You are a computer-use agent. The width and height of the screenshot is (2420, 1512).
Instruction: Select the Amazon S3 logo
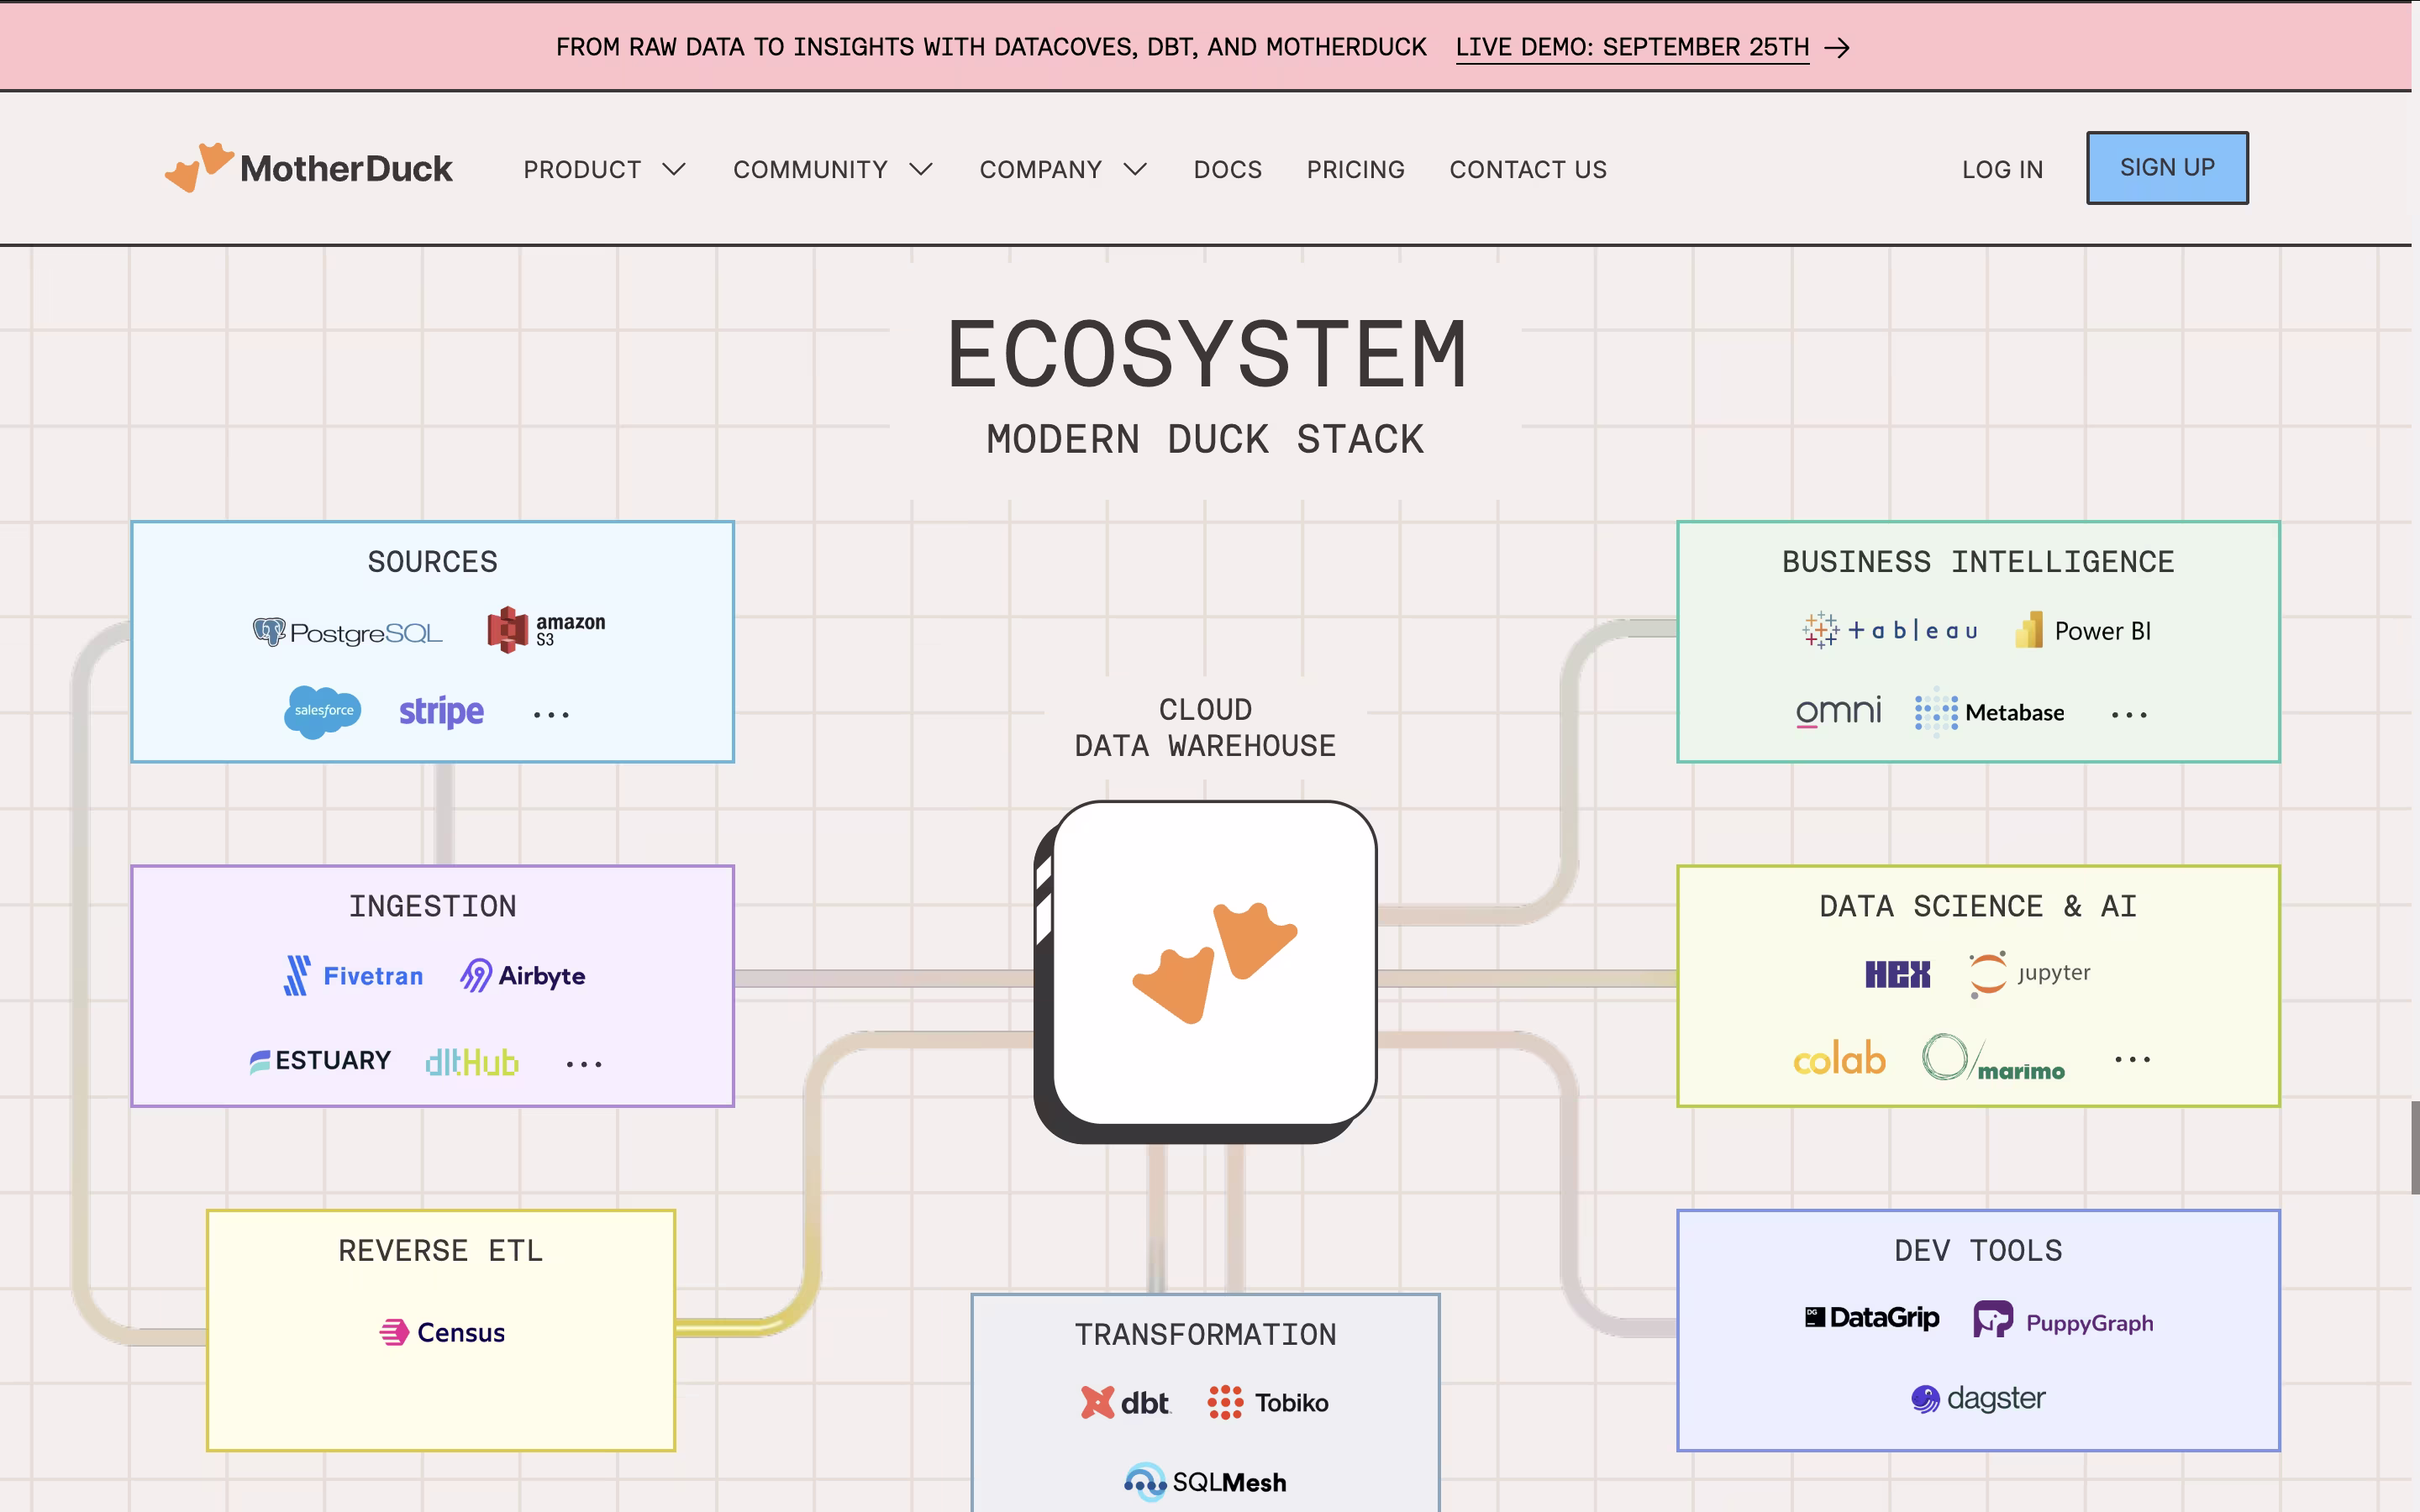pyautogui.click(x=546, y=630)
